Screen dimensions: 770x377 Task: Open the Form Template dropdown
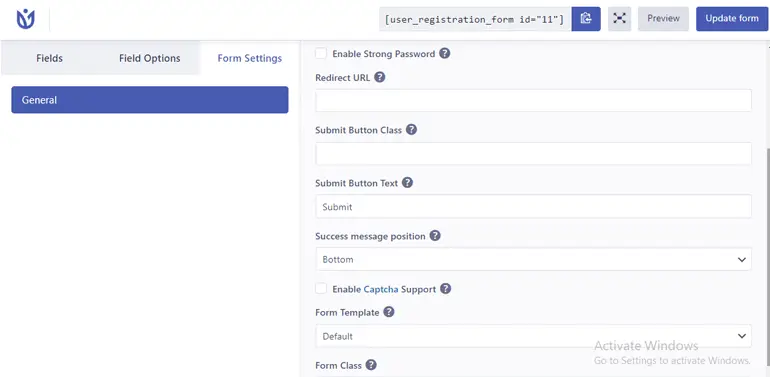[533, 336]
